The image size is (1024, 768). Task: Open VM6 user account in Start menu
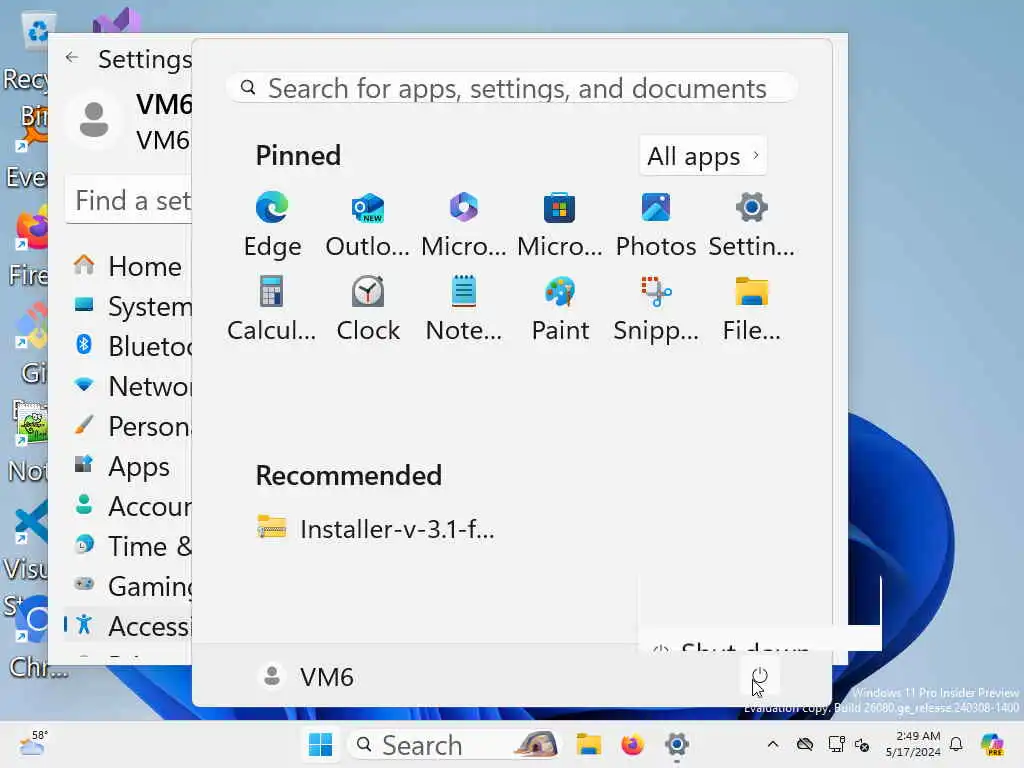click(306, 677)
